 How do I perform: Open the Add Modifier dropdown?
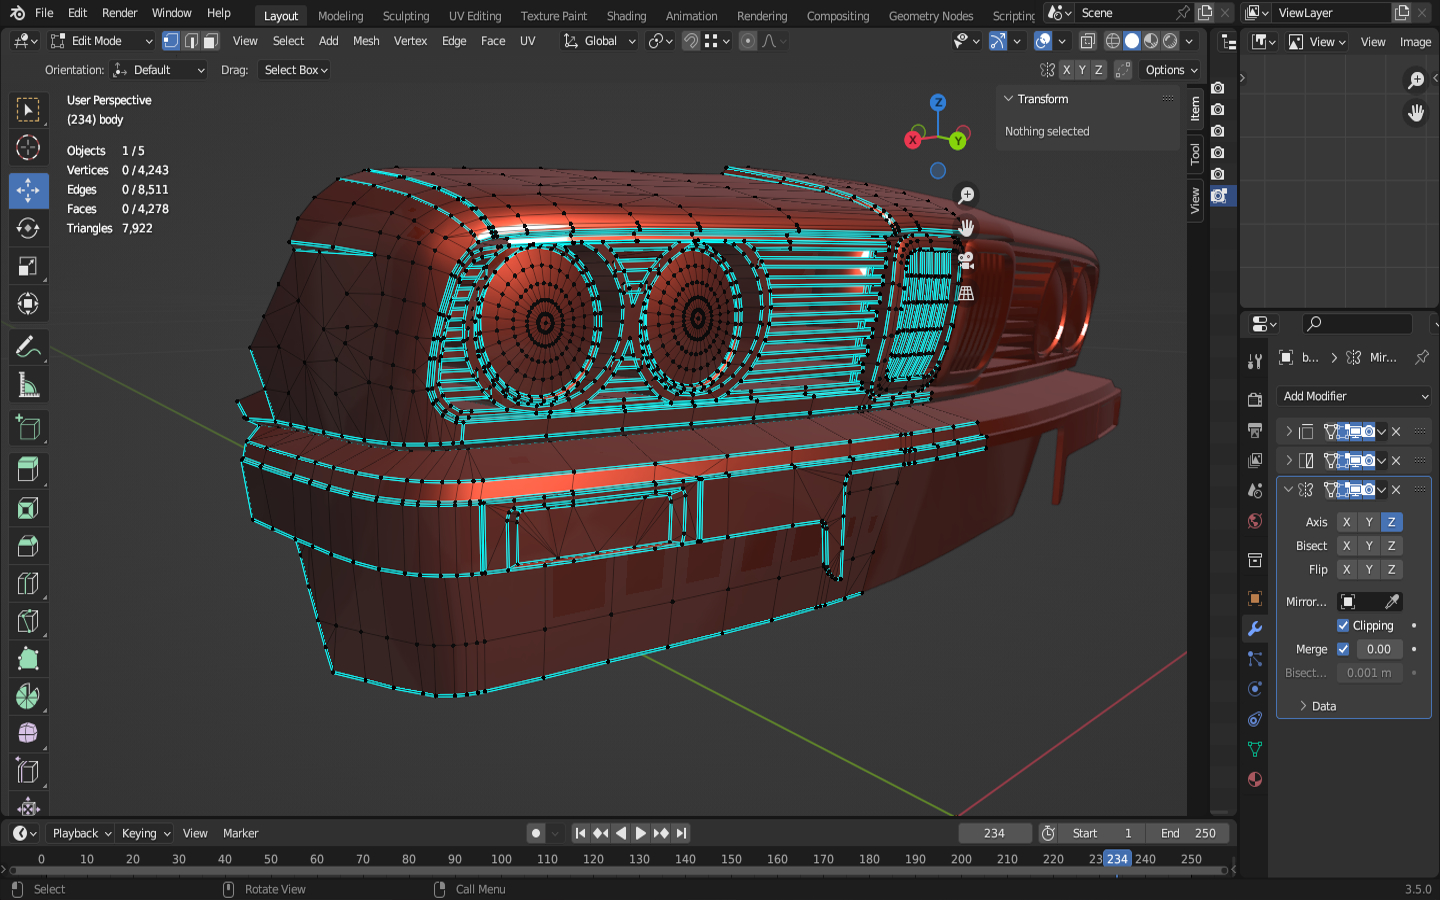pyautogui.click(x=1354, y=396)
